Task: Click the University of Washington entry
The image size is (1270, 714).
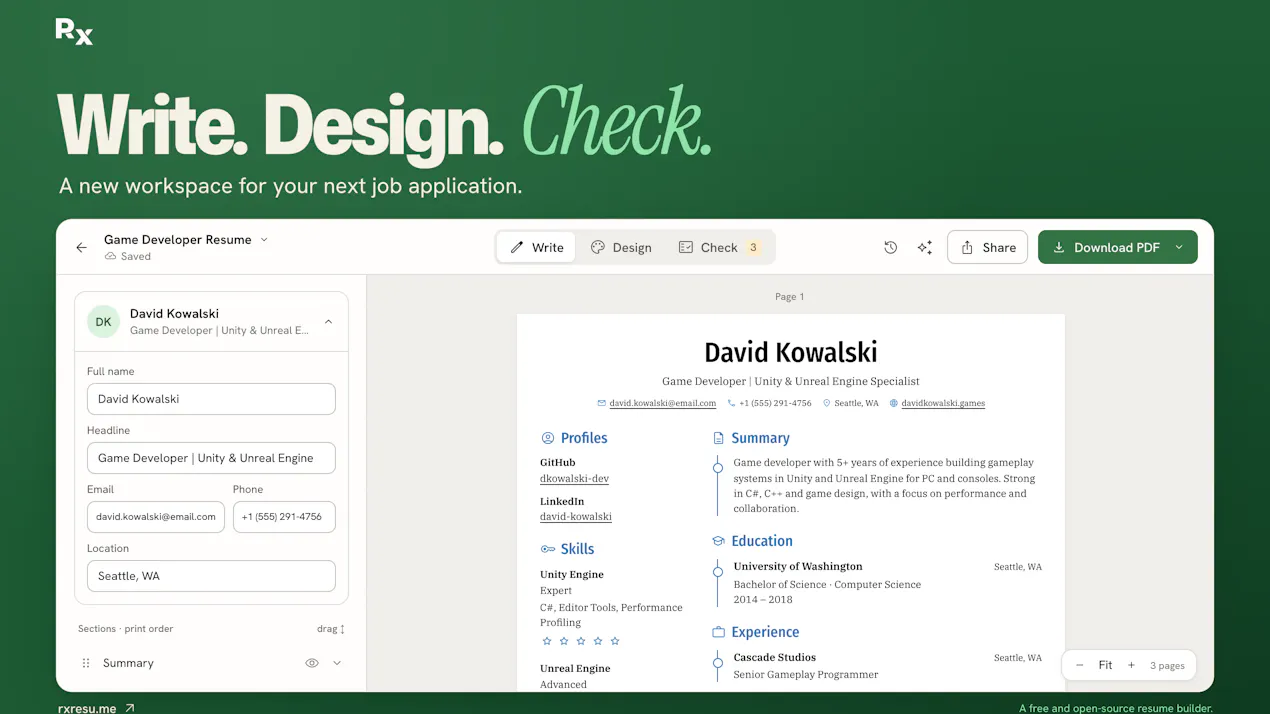Action: [798, 567]
